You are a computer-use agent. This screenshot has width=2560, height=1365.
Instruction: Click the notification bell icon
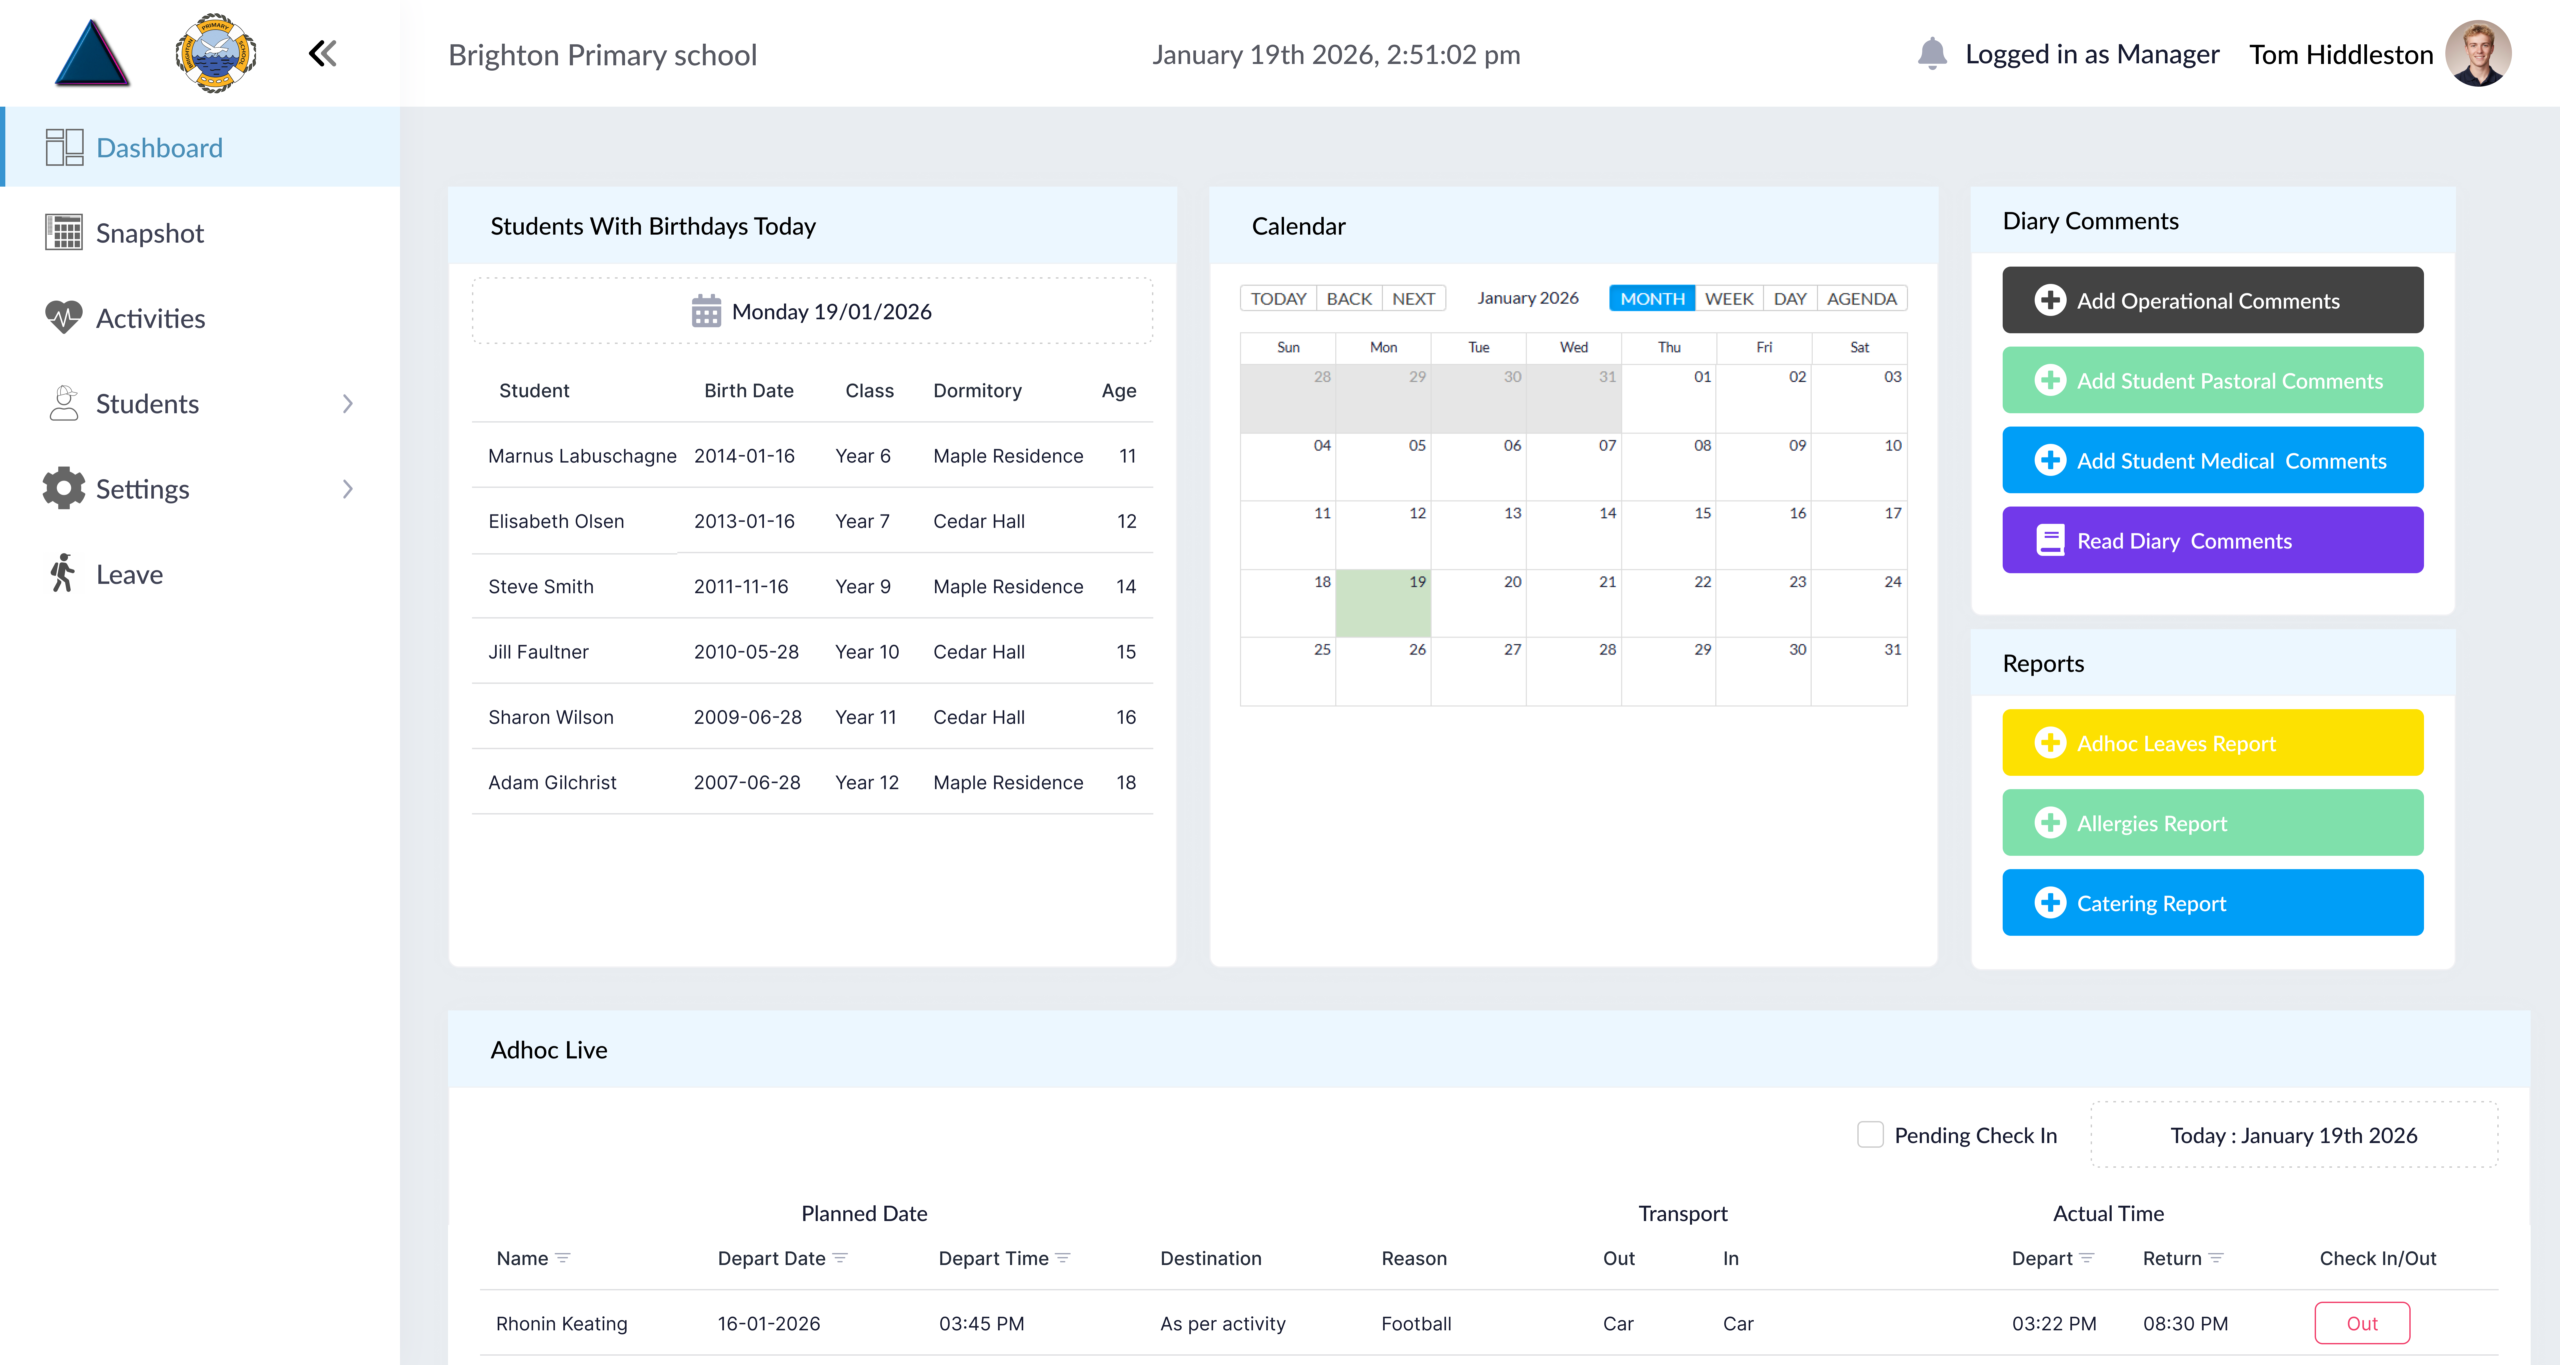(1932, 53)
